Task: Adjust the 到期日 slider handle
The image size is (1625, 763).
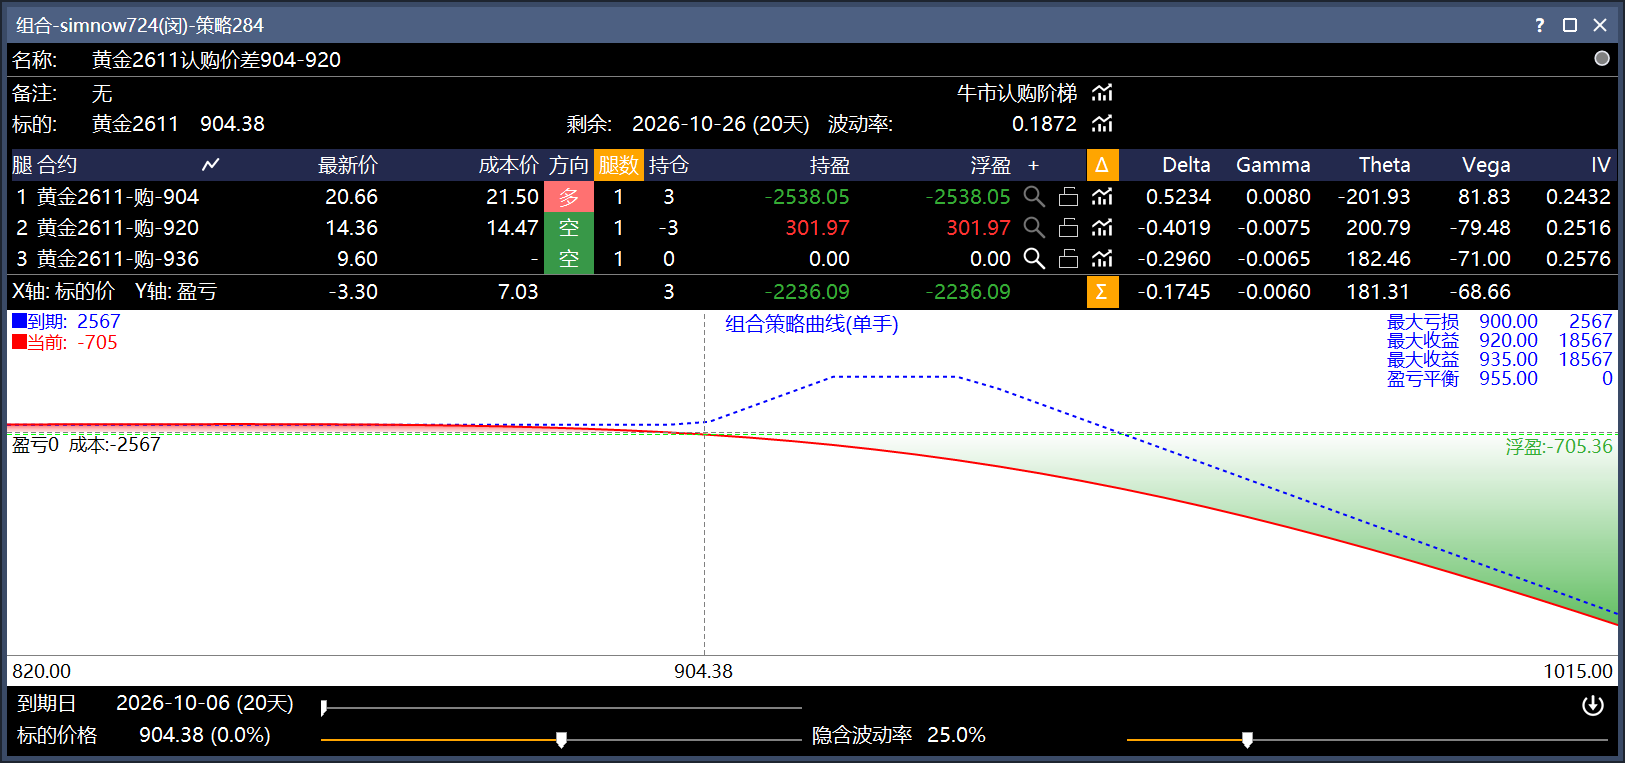Action: pyautogui.click(x=324, y=708)
